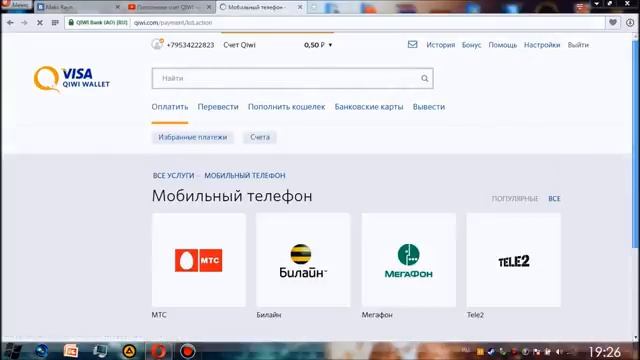Close the YouTube browser tab
640x360 pixels.
click(209, 7)
